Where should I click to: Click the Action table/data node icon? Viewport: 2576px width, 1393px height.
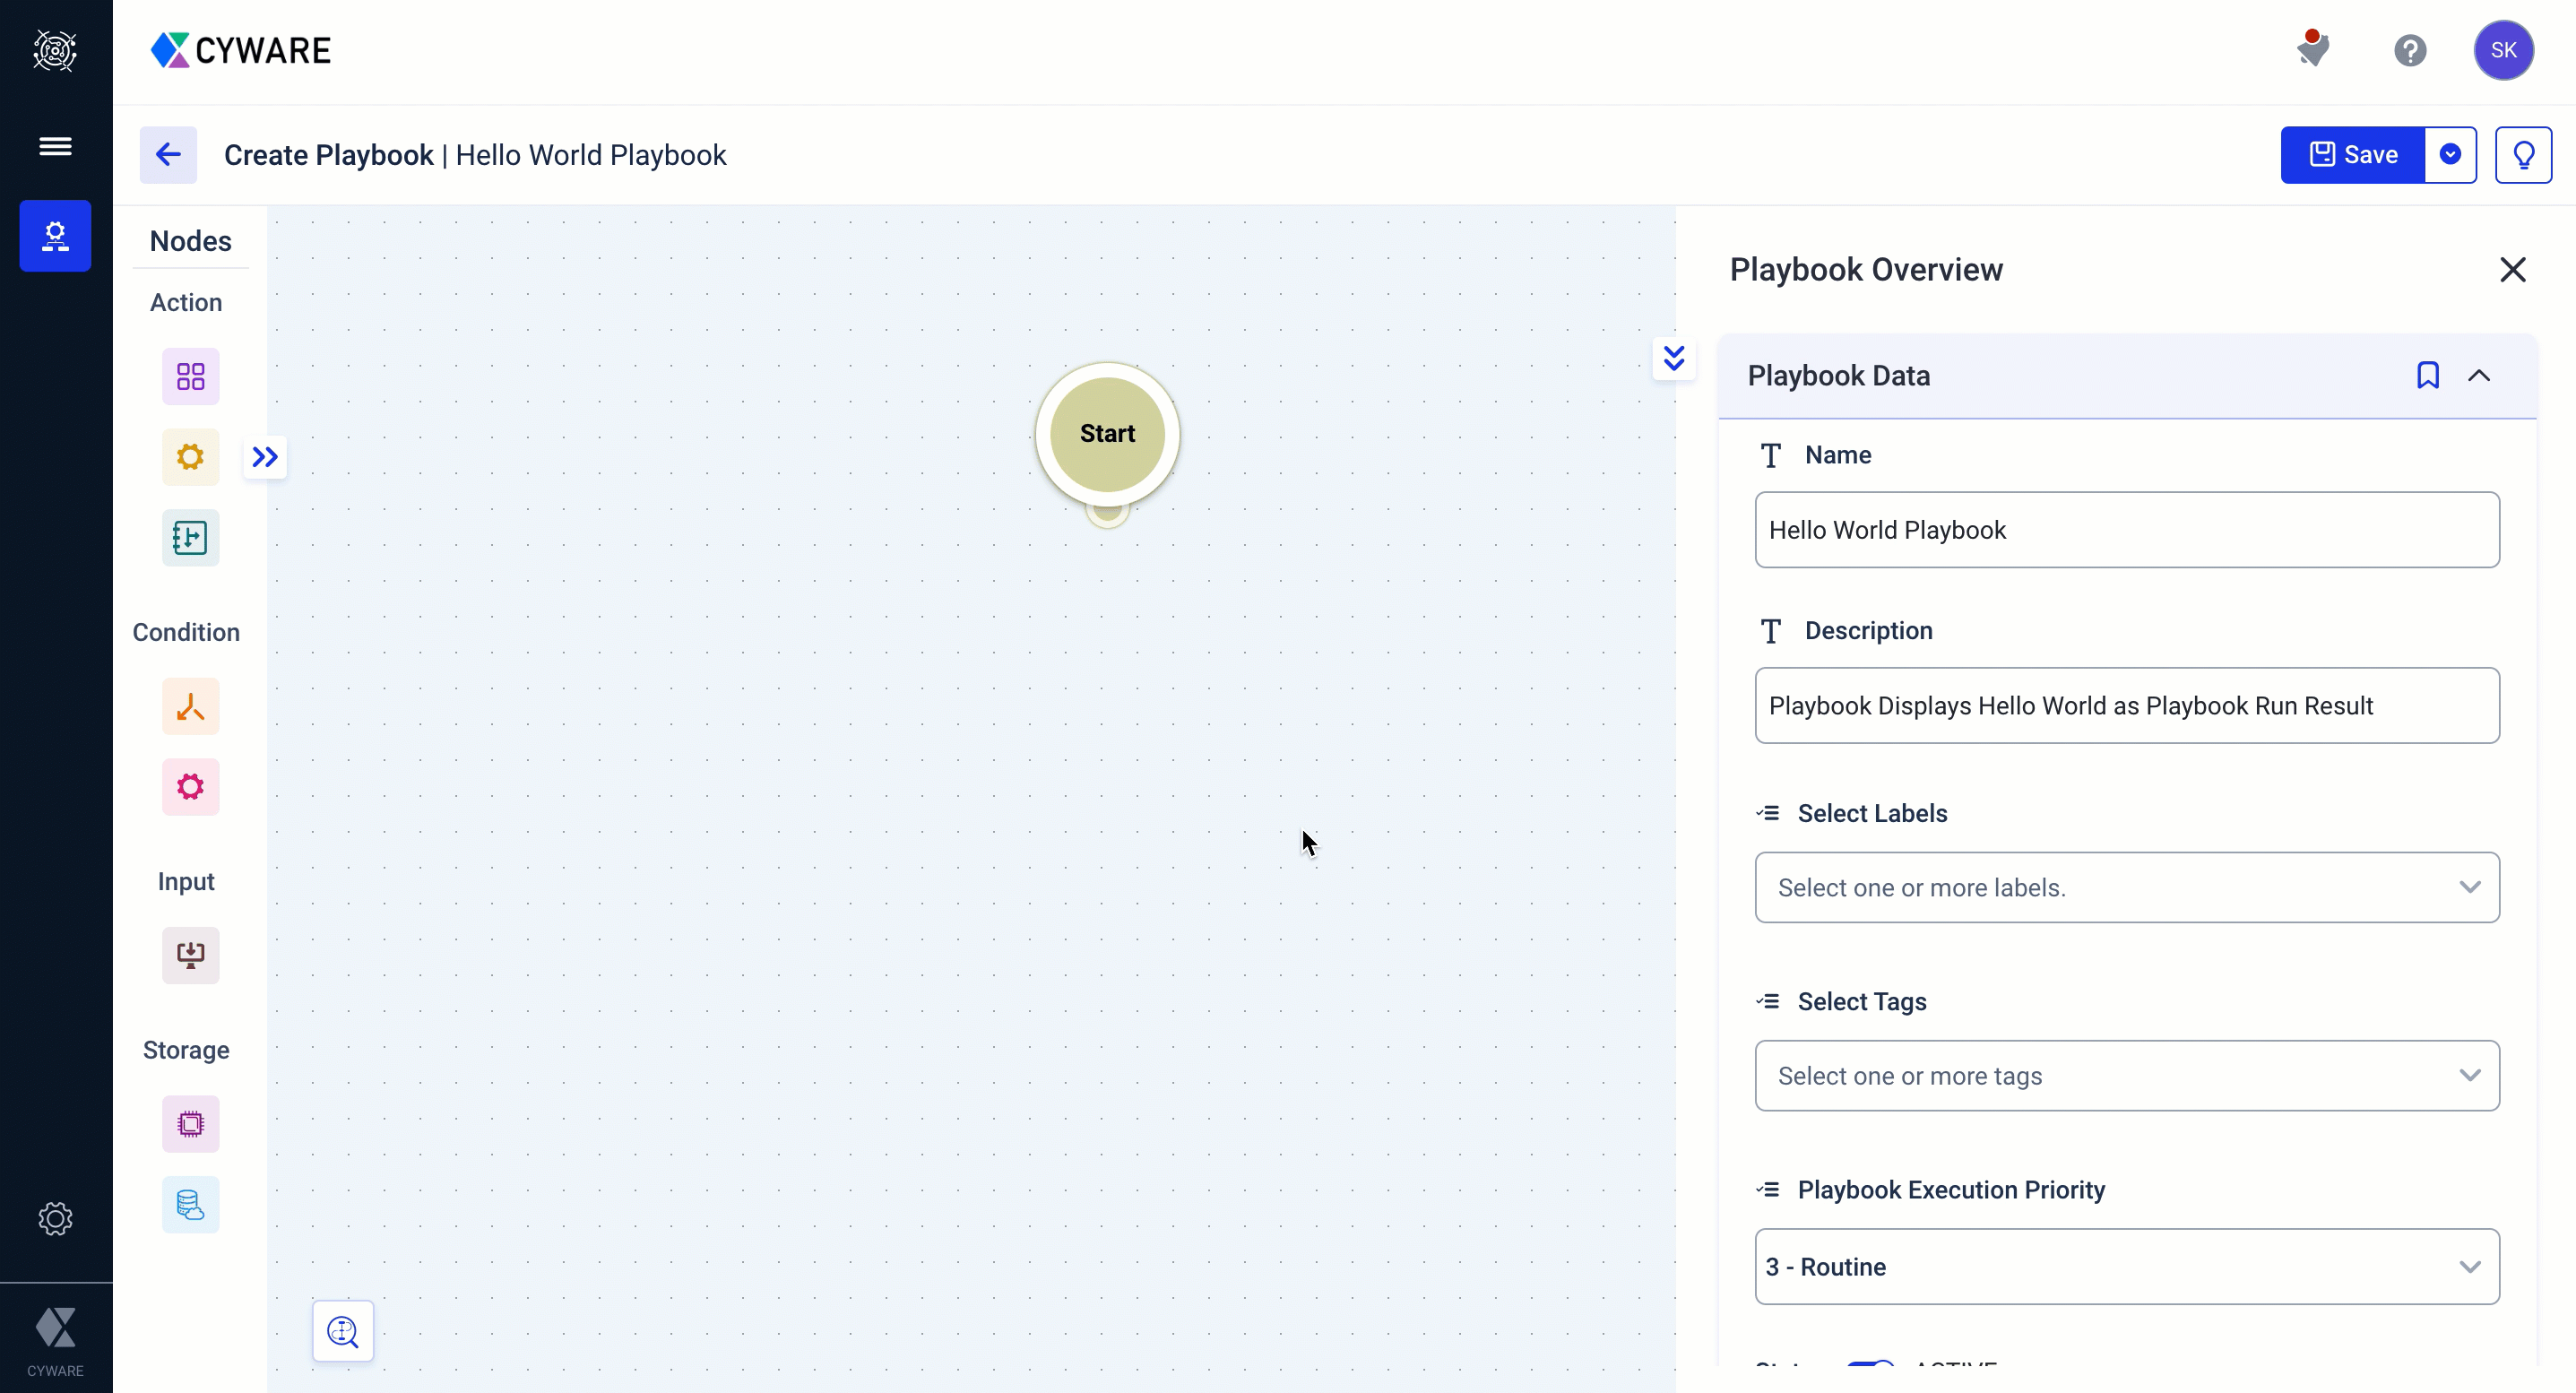pyautogui.click(x=188, y=537)
